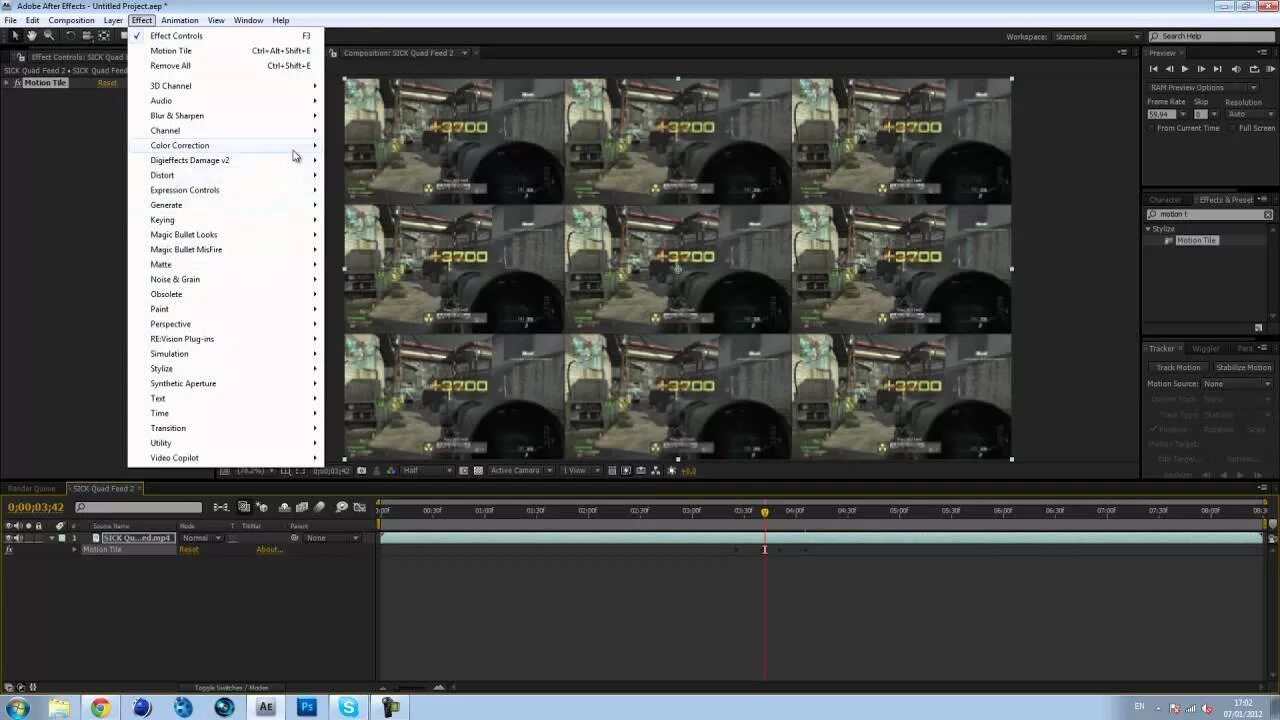Open Skype taskbar icon
This screenshot has height=720, width=1280.
point(348,707)
